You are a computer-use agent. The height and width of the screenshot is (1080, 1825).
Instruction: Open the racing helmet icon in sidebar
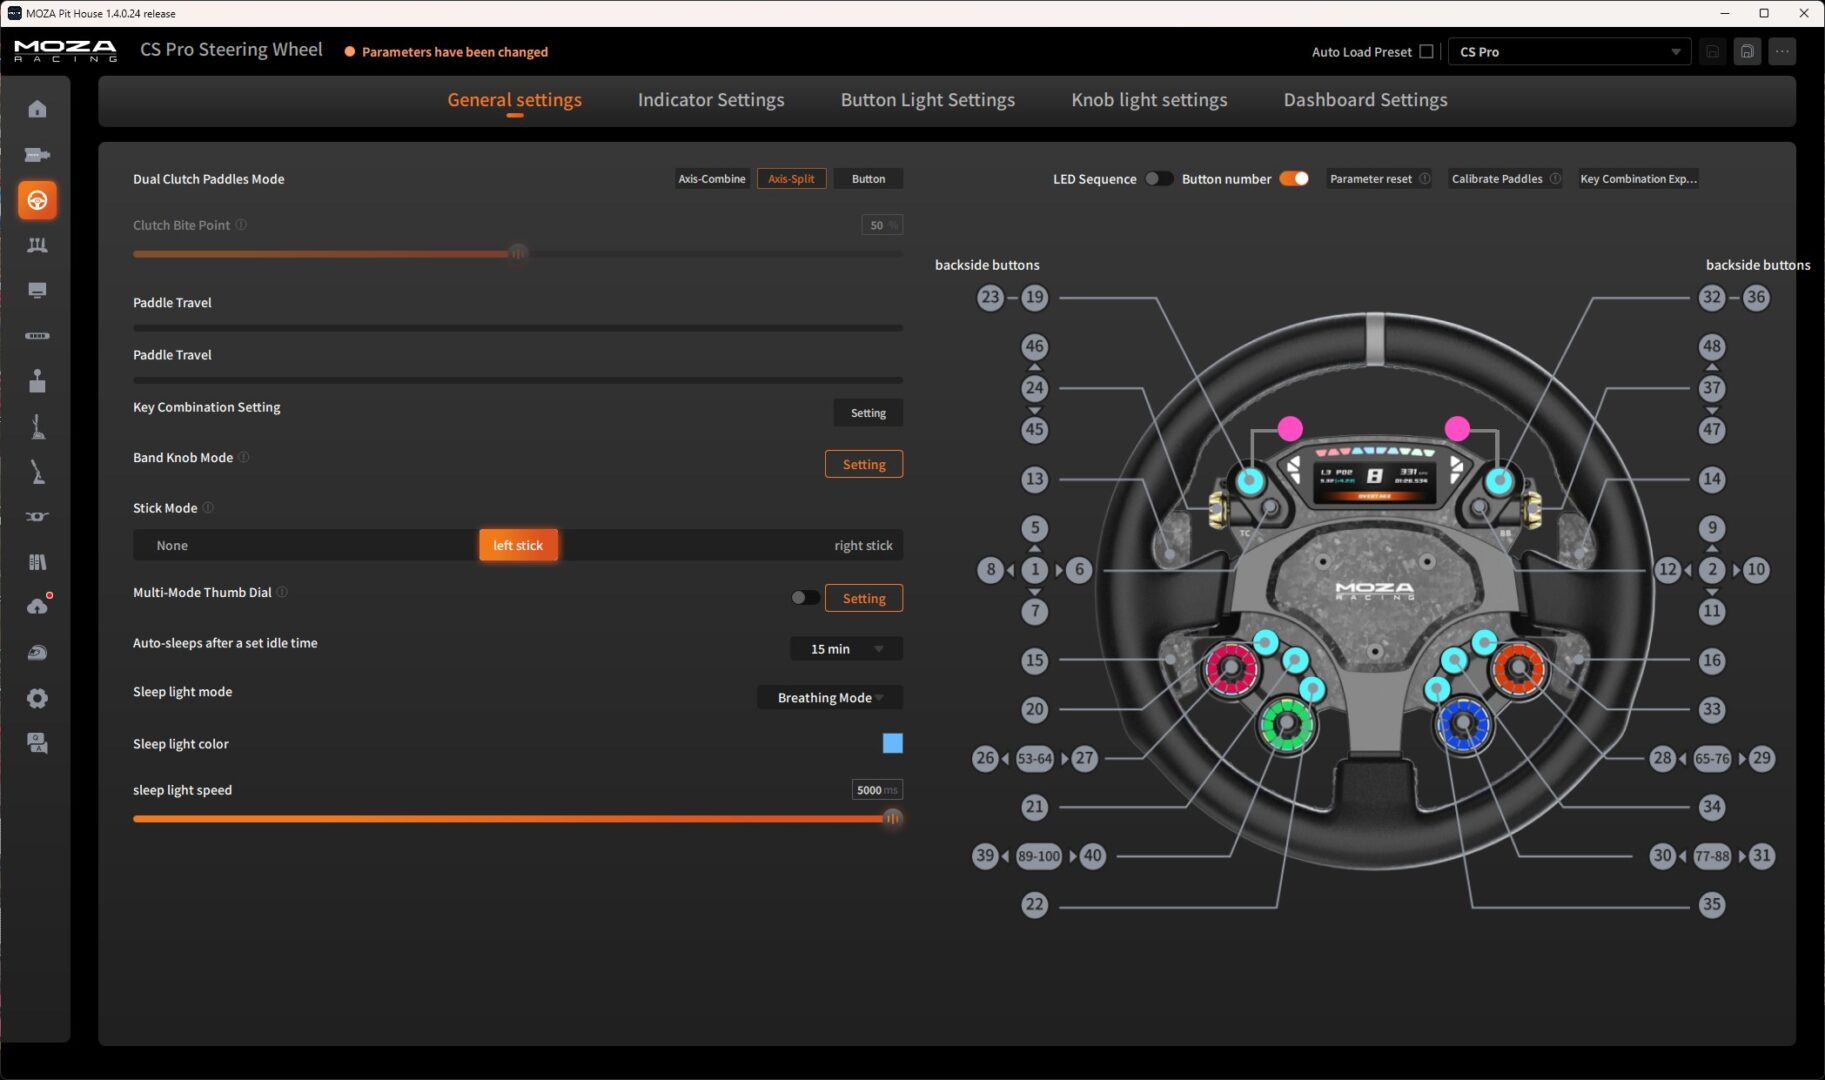pyautogui.click(x=37, y=653)
